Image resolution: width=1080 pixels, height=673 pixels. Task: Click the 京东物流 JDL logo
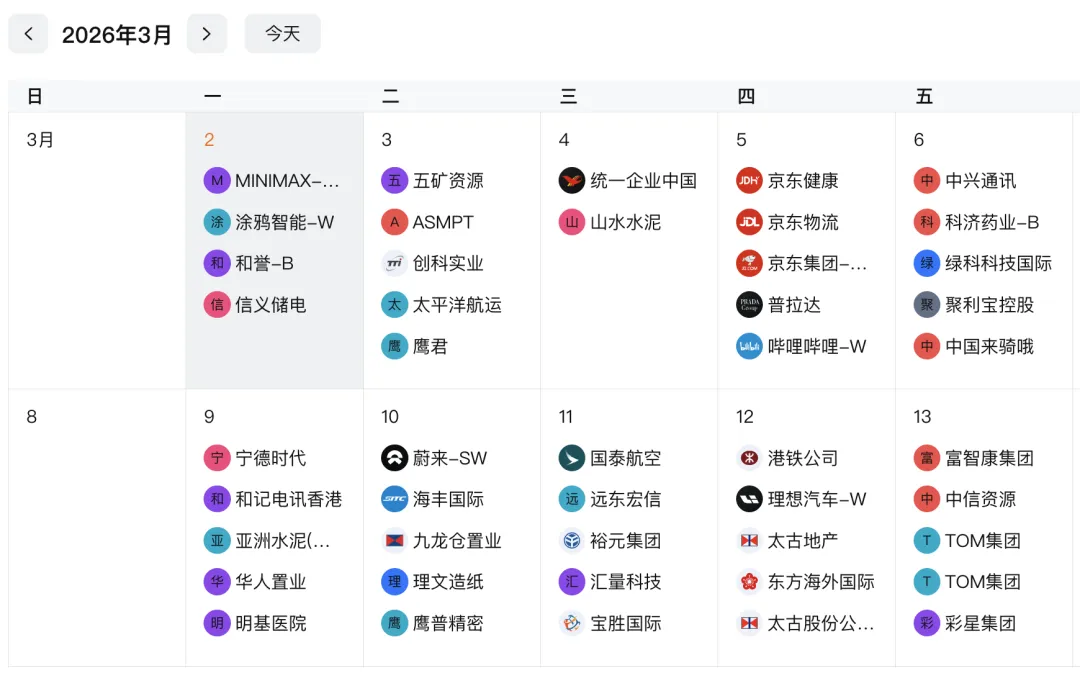coord(749,222)
